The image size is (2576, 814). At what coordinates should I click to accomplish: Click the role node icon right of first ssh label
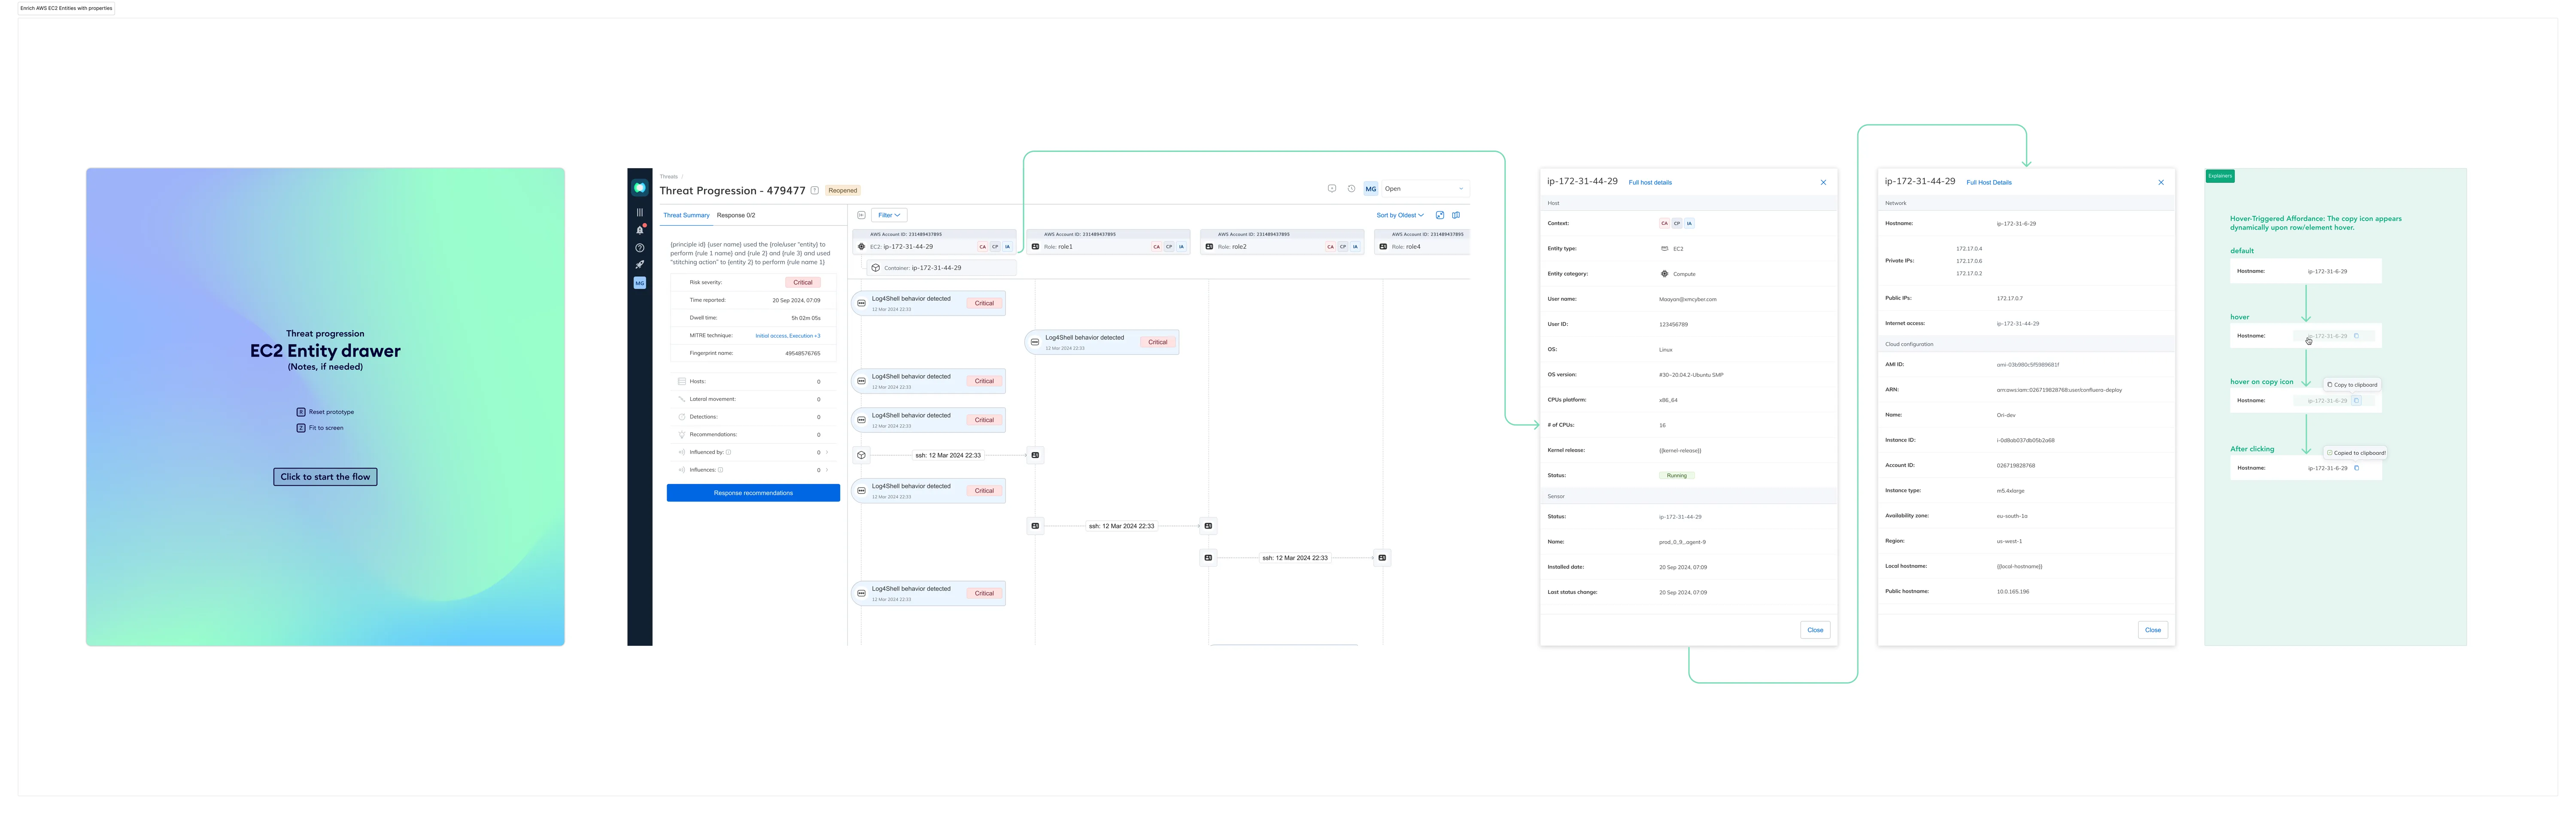(x=1035, y=455)
